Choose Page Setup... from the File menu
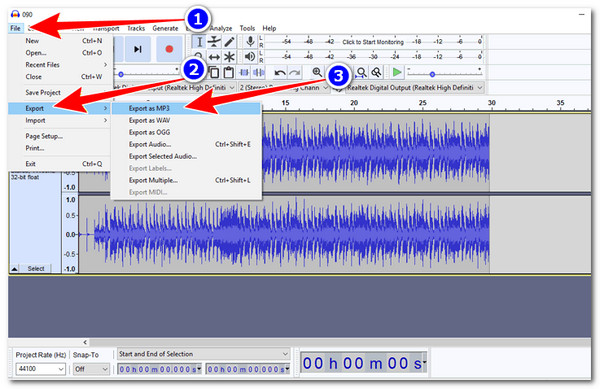 (x=61, y=136)
